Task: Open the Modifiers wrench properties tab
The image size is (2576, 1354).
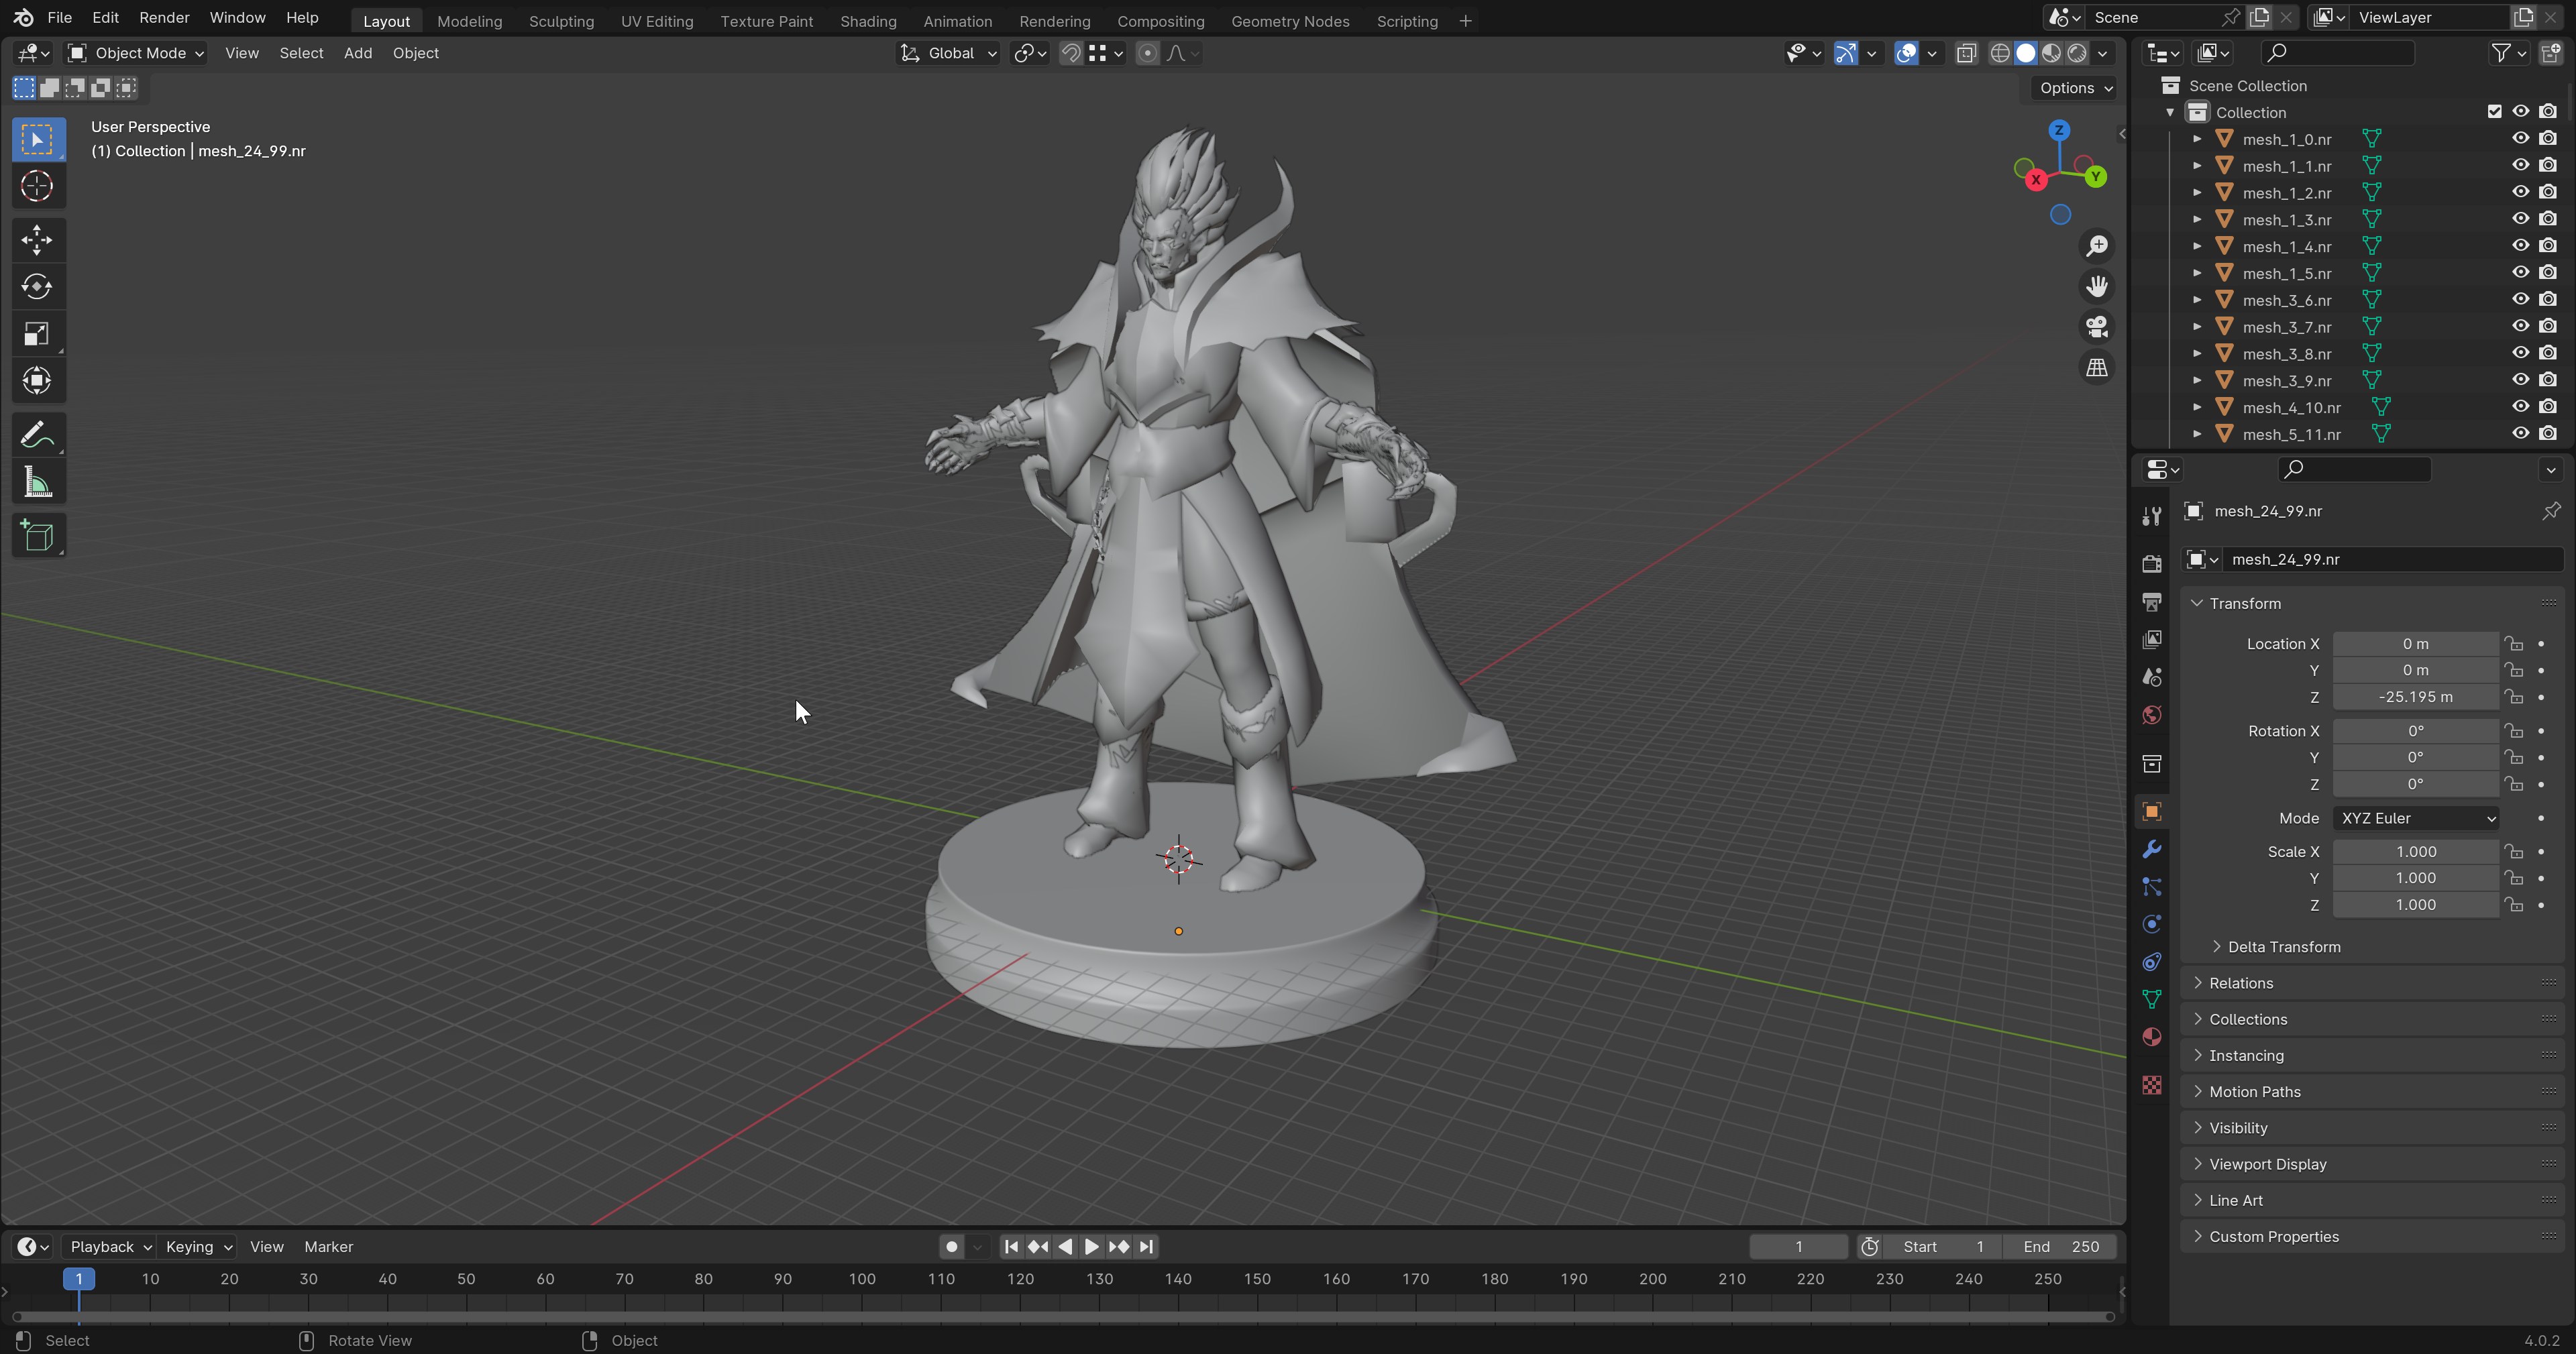Action: click(2152, 849)
